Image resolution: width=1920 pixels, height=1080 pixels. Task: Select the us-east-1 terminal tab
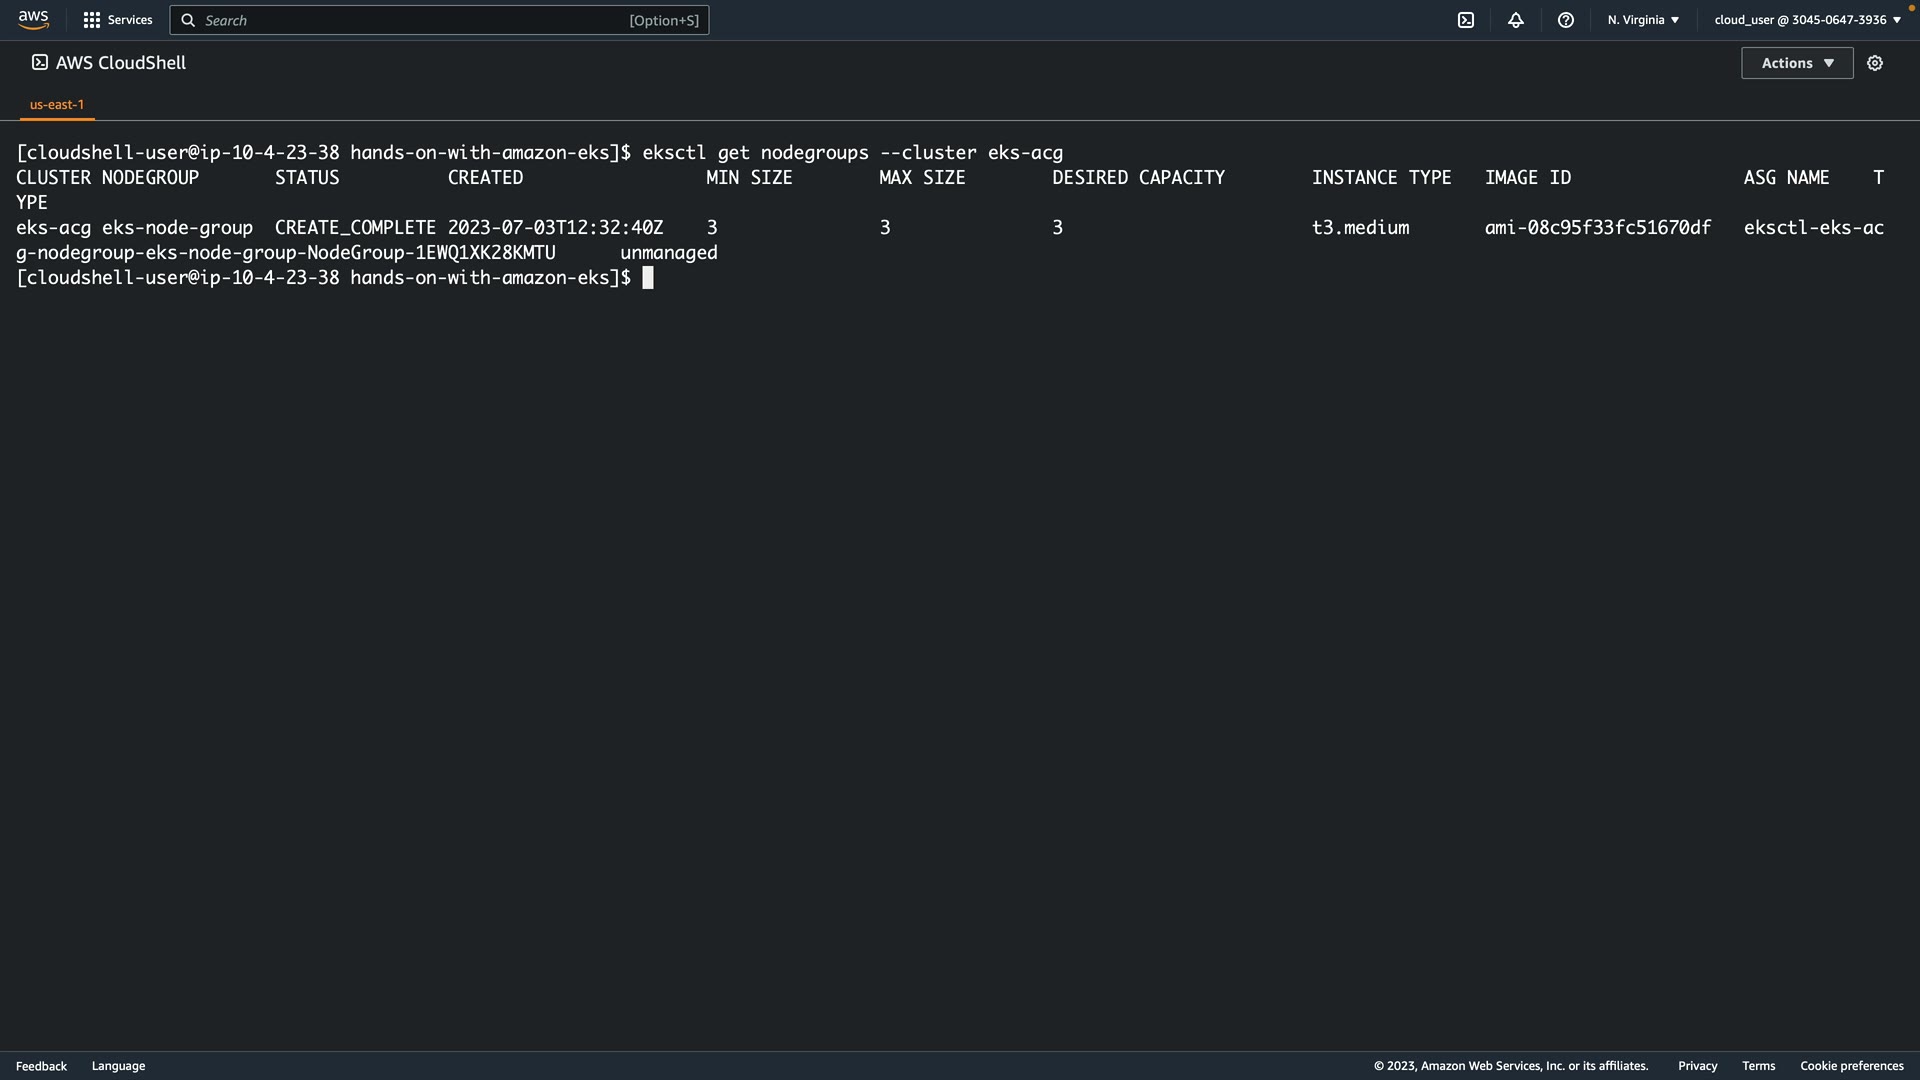(57, 104)
